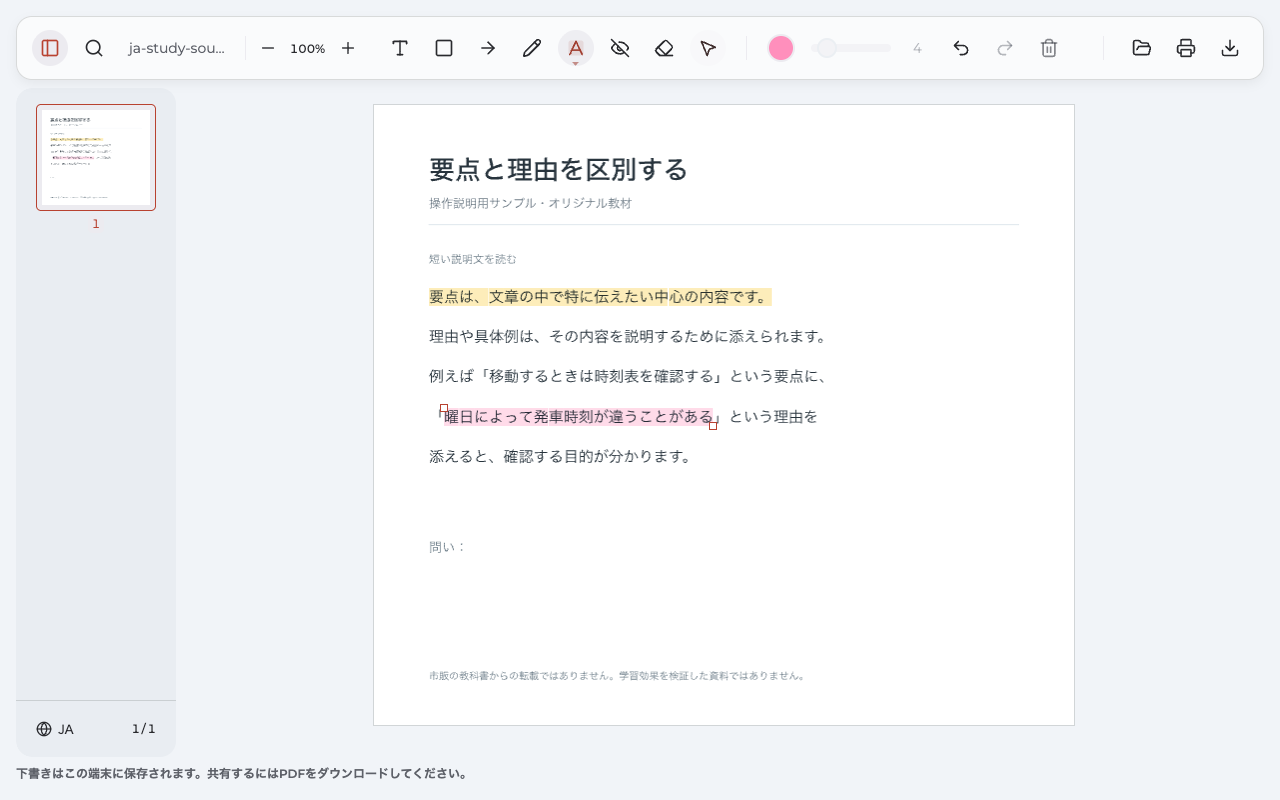Click the pink highlighted sentence annotation

click(x=579, y=416)
